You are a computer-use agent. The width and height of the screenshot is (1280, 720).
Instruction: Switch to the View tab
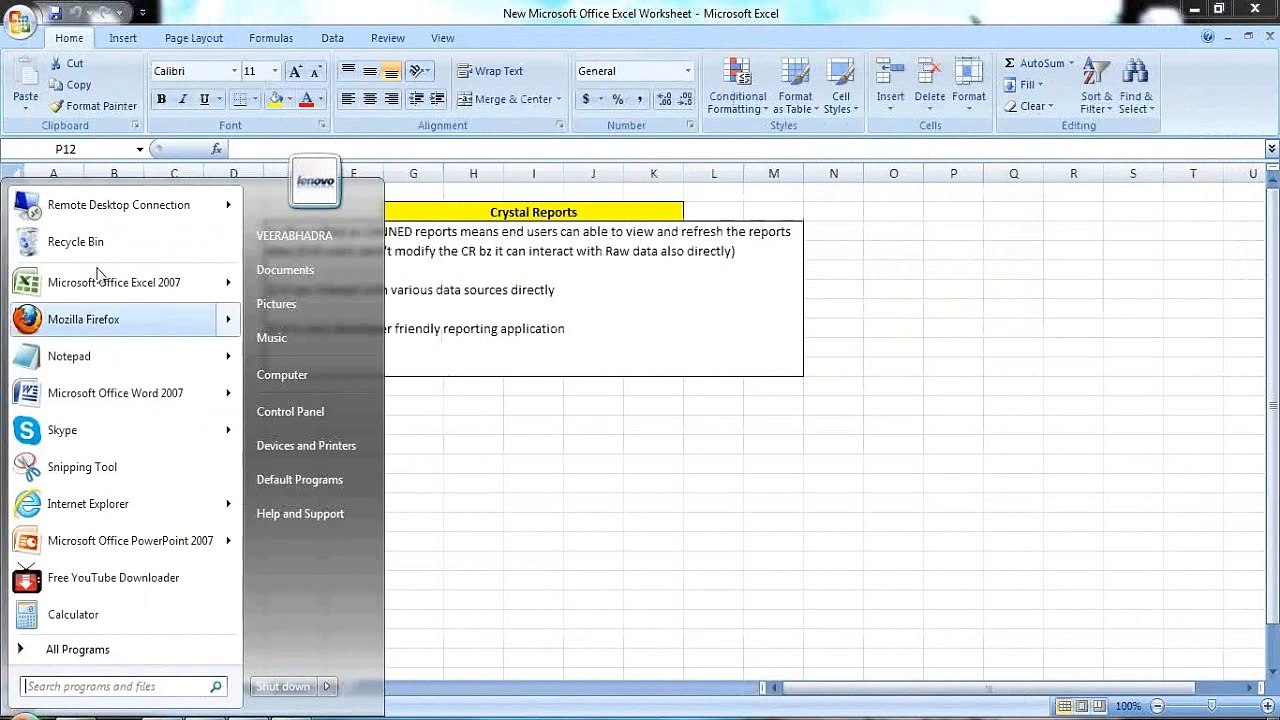tap(442, 38)
